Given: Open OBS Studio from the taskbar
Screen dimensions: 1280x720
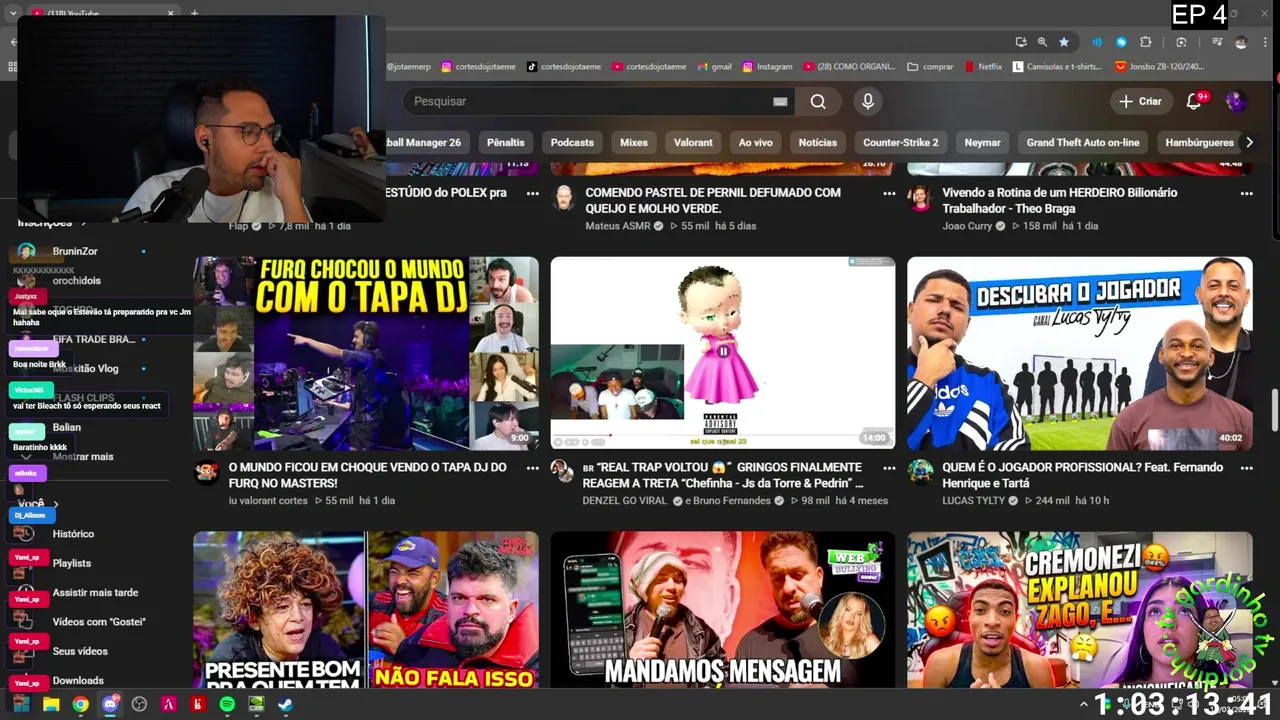Looking at the screenshot, I should (x=139, y=704).
